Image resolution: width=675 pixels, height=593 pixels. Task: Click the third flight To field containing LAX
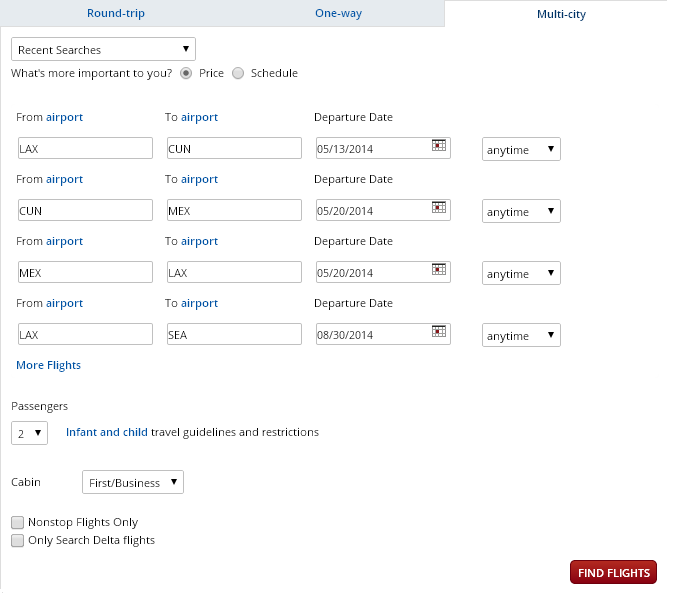point(234,272)
